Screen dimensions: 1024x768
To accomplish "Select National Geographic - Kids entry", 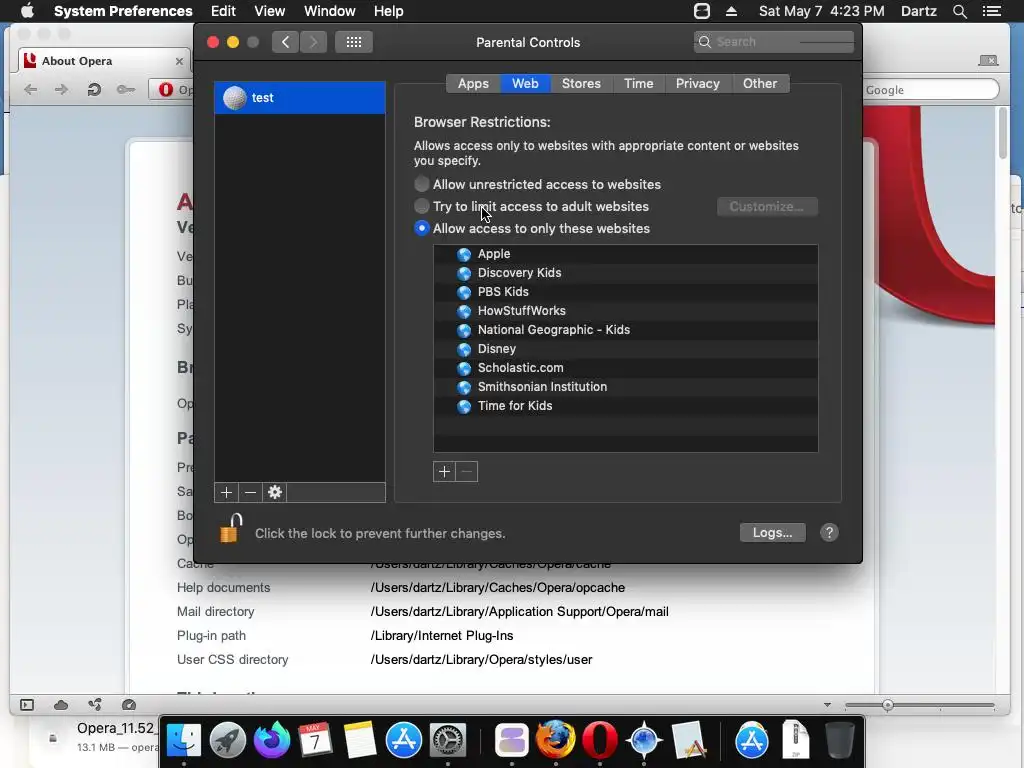I will [626, 330].
